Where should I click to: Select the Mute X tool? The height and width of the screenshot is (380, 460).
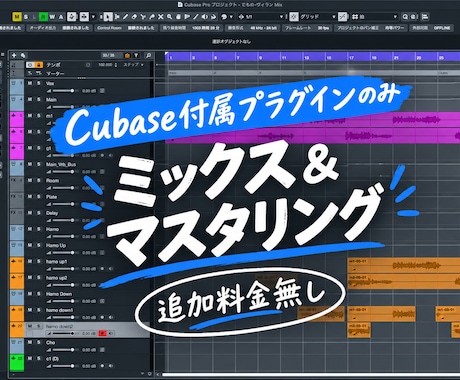(x=160, y=17)
